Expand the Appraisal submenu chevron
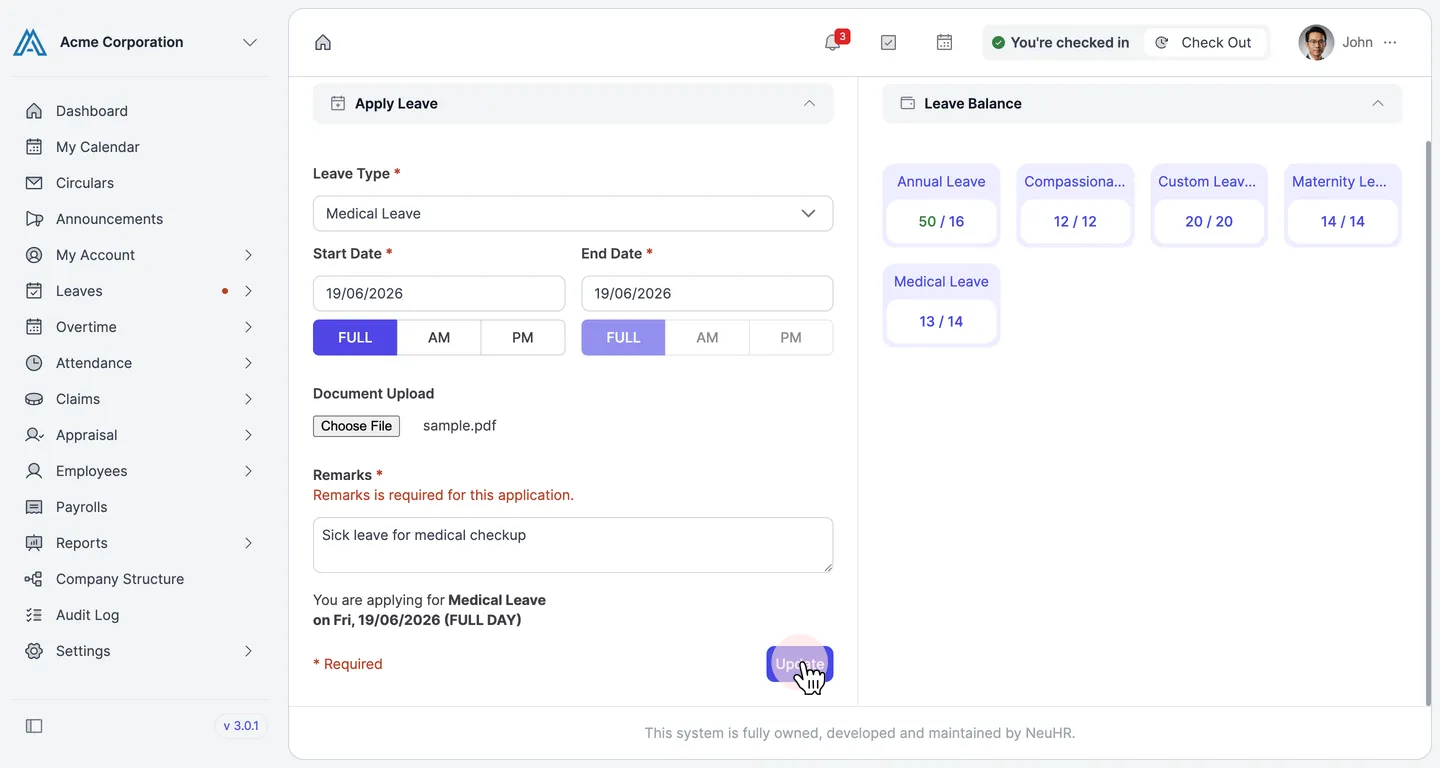Viewport: 1440px width, 768px height. coord(248,435)
